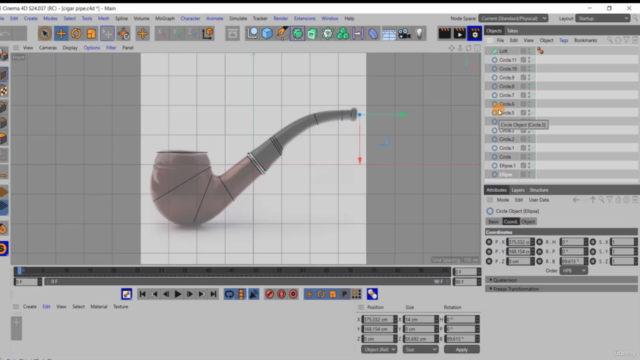Click the Undo arrow in toolbar
The width and height of the screenshot is (640, 360).
[x=5, y=33]
